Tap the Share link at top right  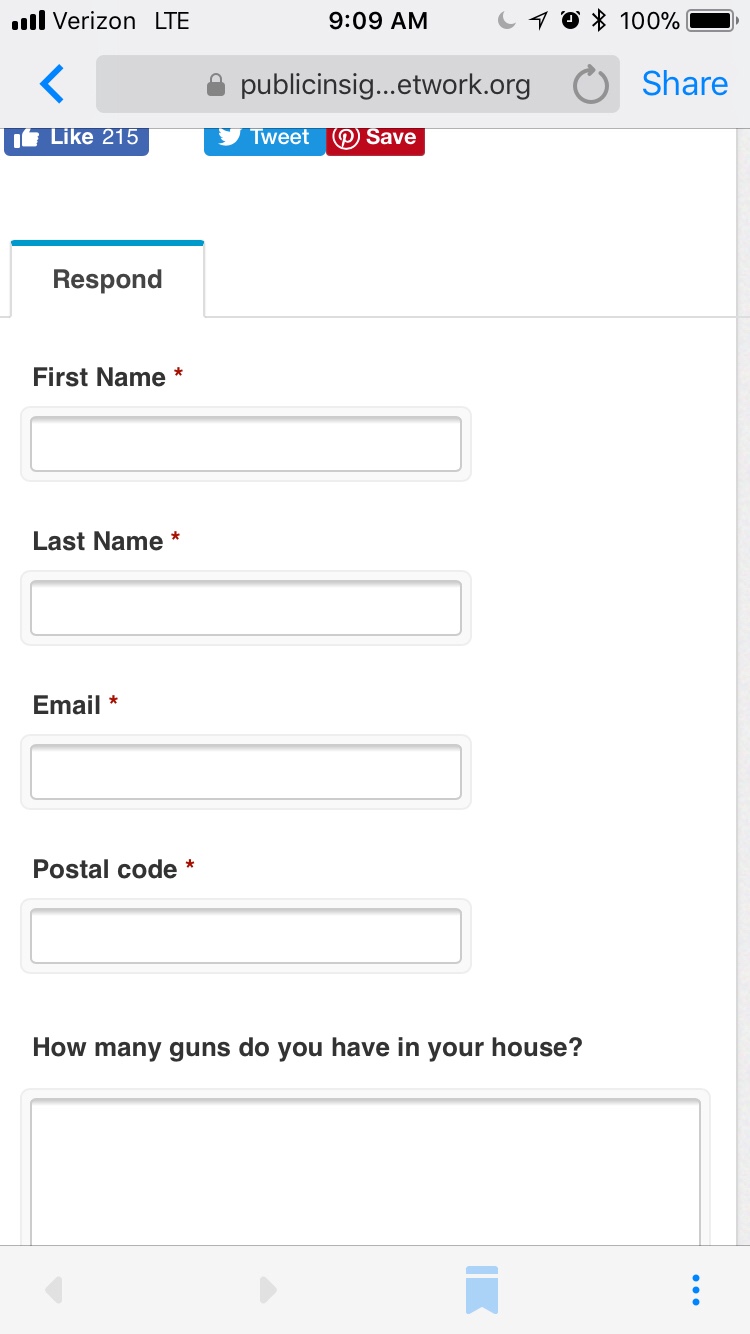684,84
